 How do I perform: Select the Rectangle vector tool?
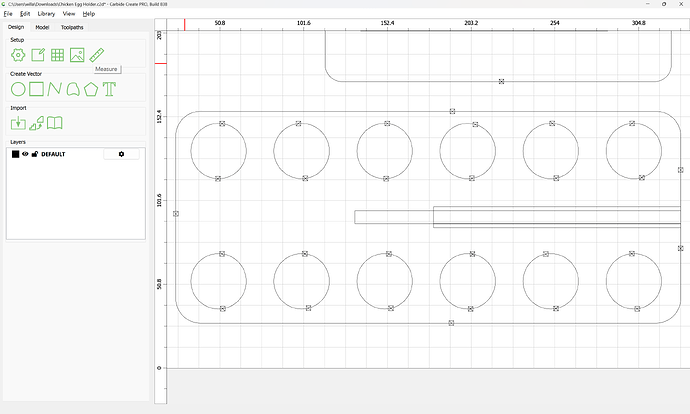36,89
